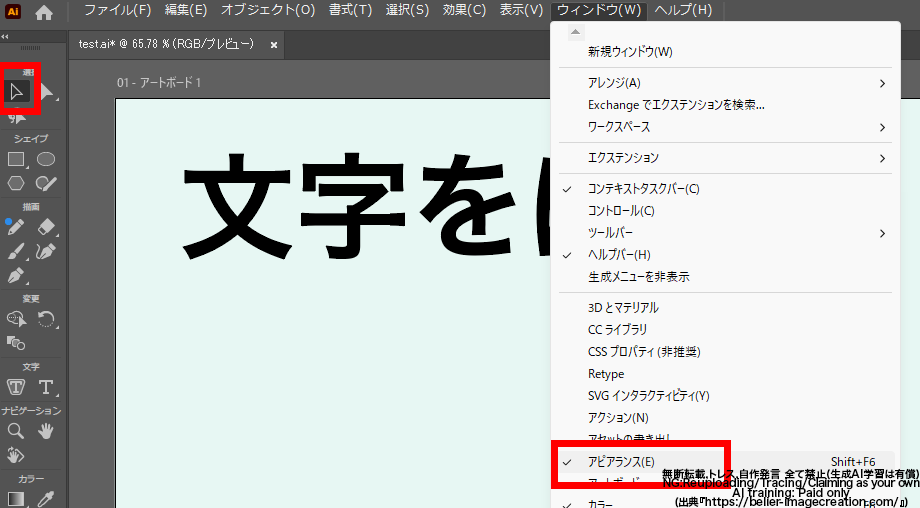Image resolution: width=920 pixels, height=508 pixels.
Task: Open the 書式(T) menu
Action: (350, 10)
